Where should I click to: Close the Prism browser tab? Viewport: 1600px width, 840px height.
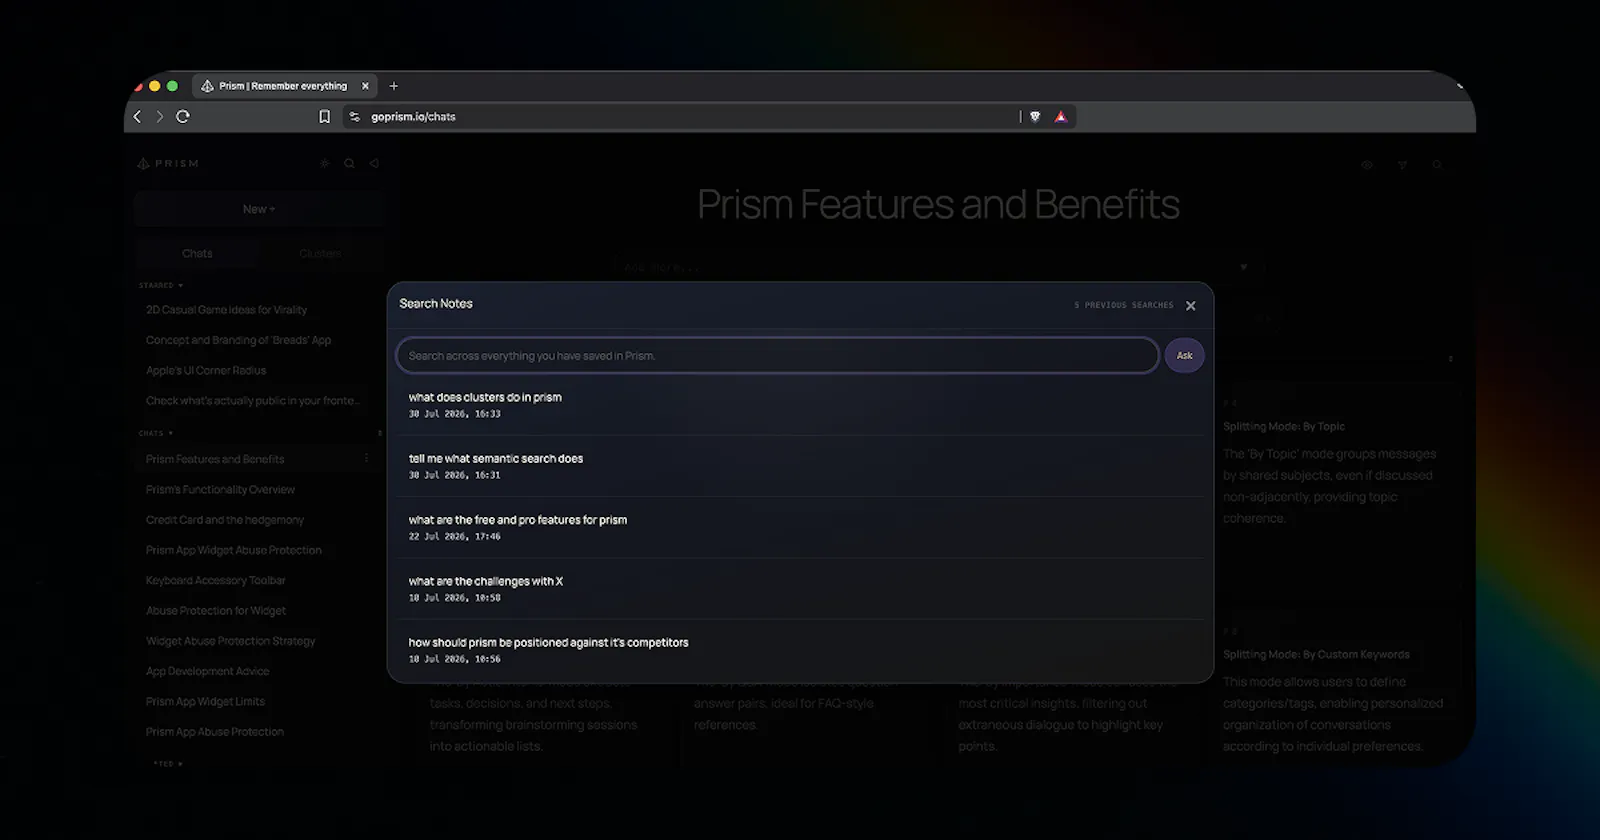(x=365, y=86)
